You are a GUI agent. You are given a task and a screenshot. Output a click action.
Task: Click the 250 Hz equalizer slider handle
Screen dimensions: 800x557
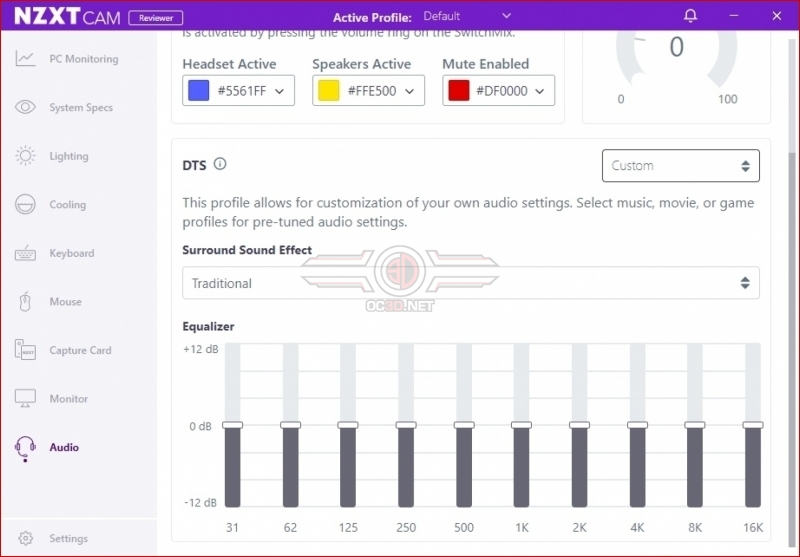pos(406,425)
